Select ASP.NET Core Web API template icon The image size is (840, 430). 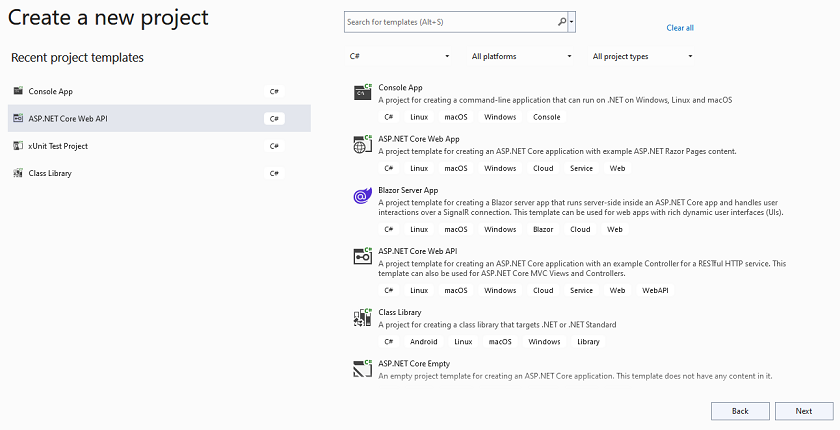[363, 256]
